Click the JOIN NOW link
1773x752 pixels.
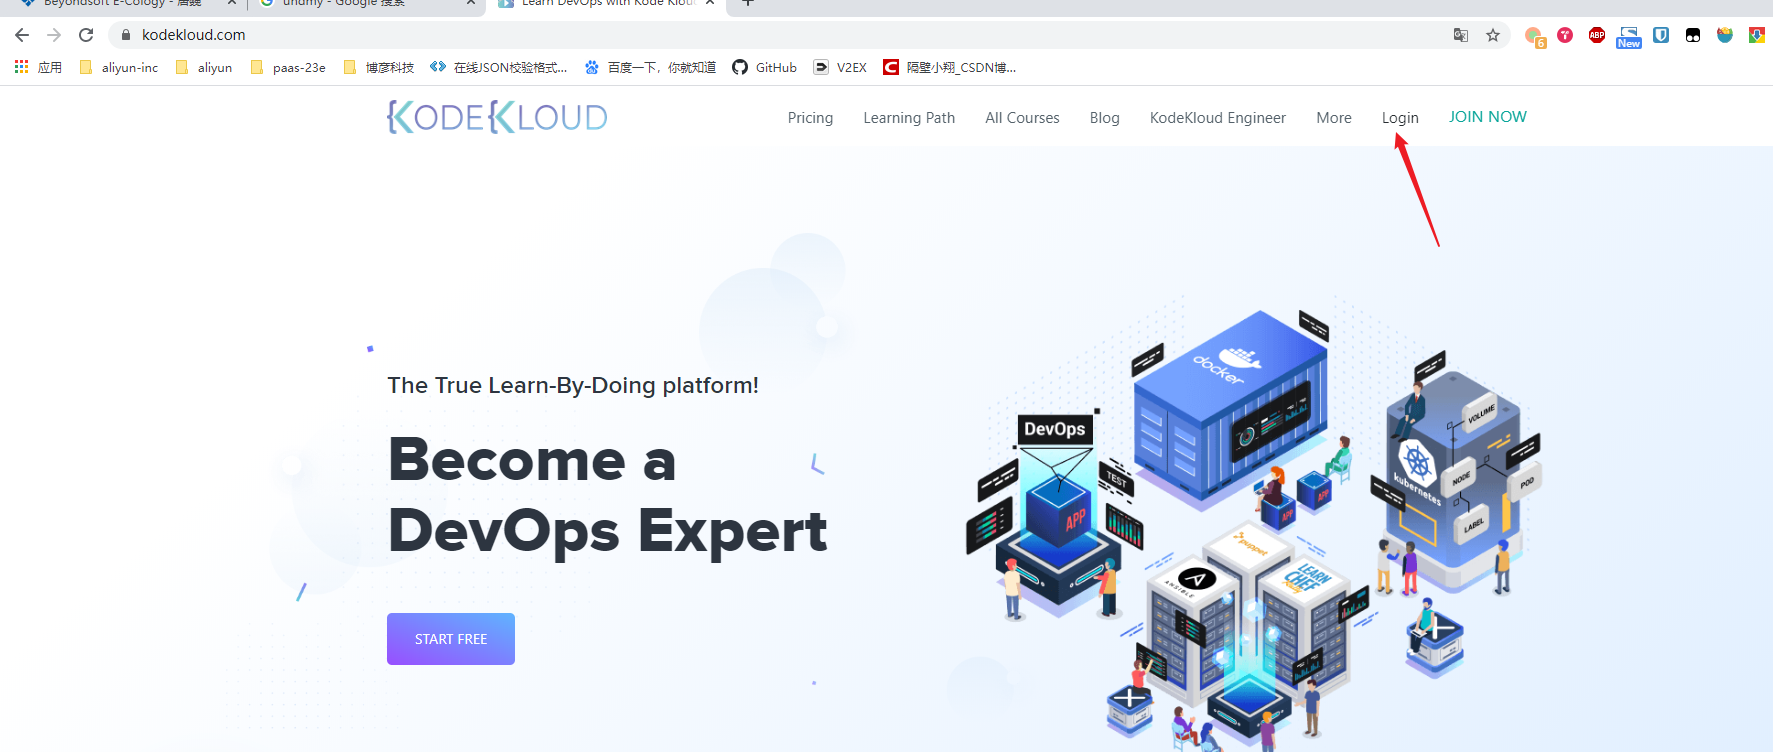click(x=1488, y=117)
